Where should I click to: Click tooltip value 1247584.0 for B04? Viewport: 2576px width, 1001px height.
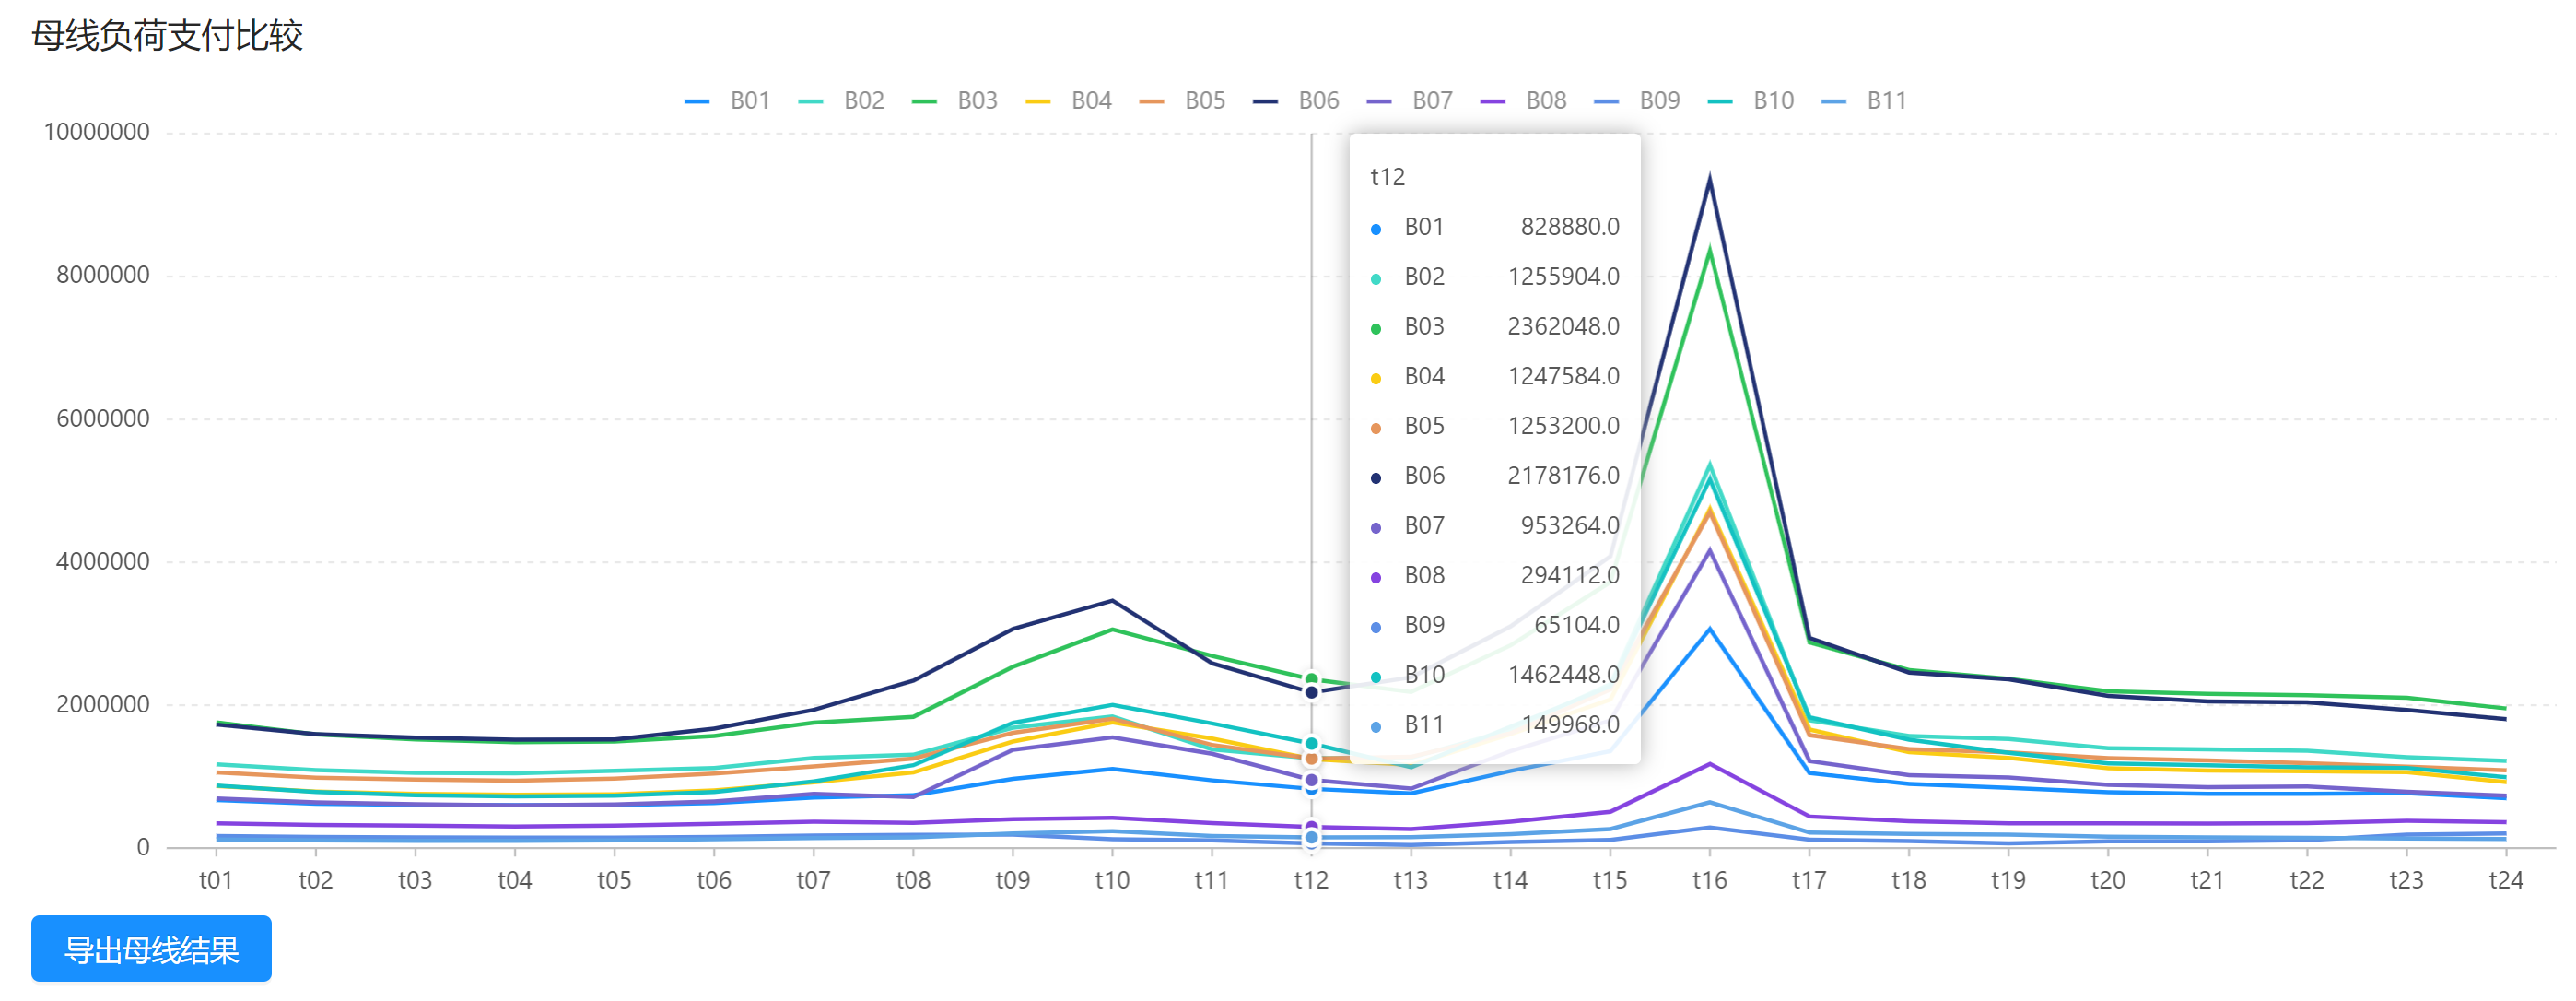(x=1564, y=376)
